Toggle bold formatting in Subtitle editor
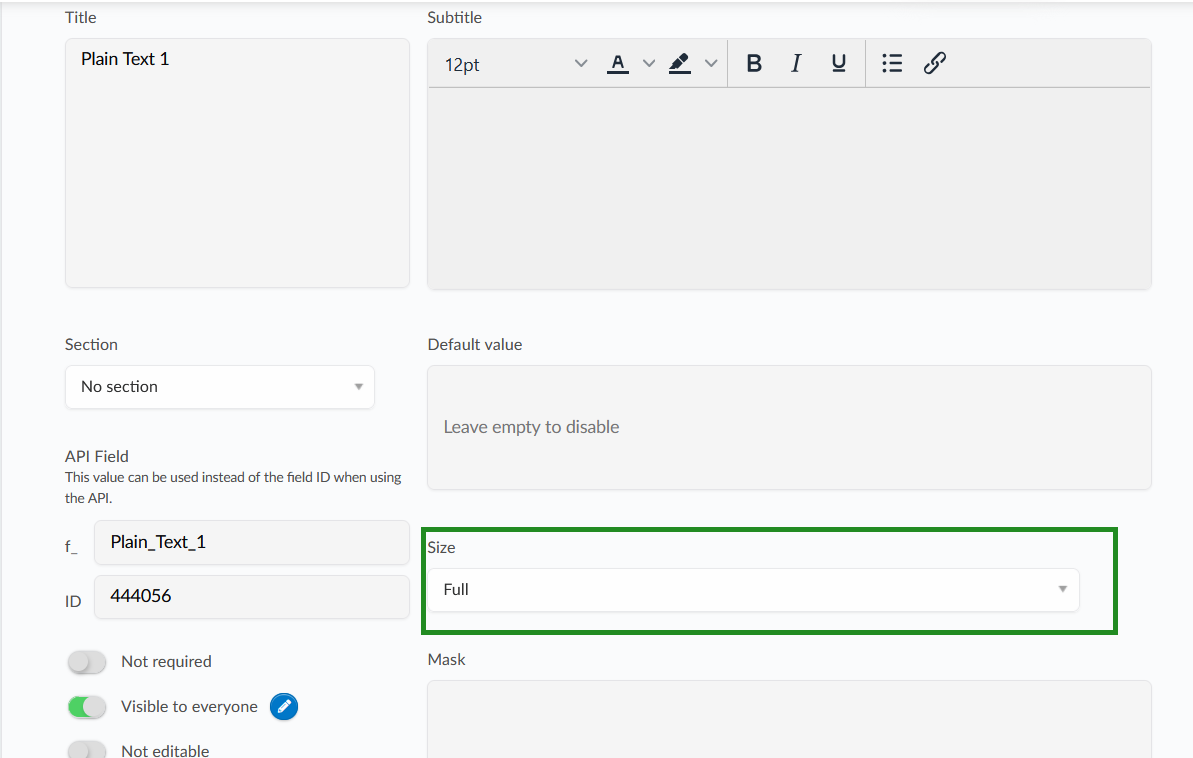This screenshot has width=1193, height=758. point(754,63)
